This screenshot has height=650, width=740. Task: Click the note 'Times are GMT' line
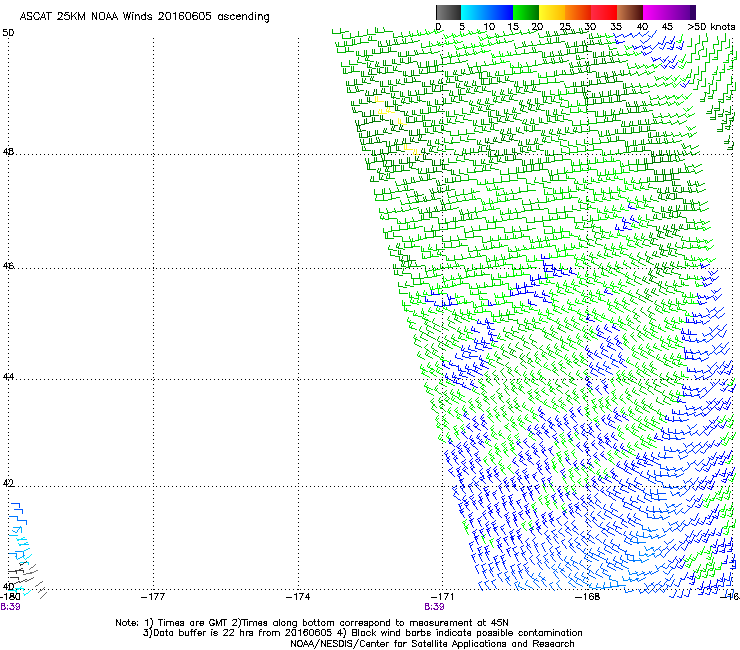coord(312,623)
